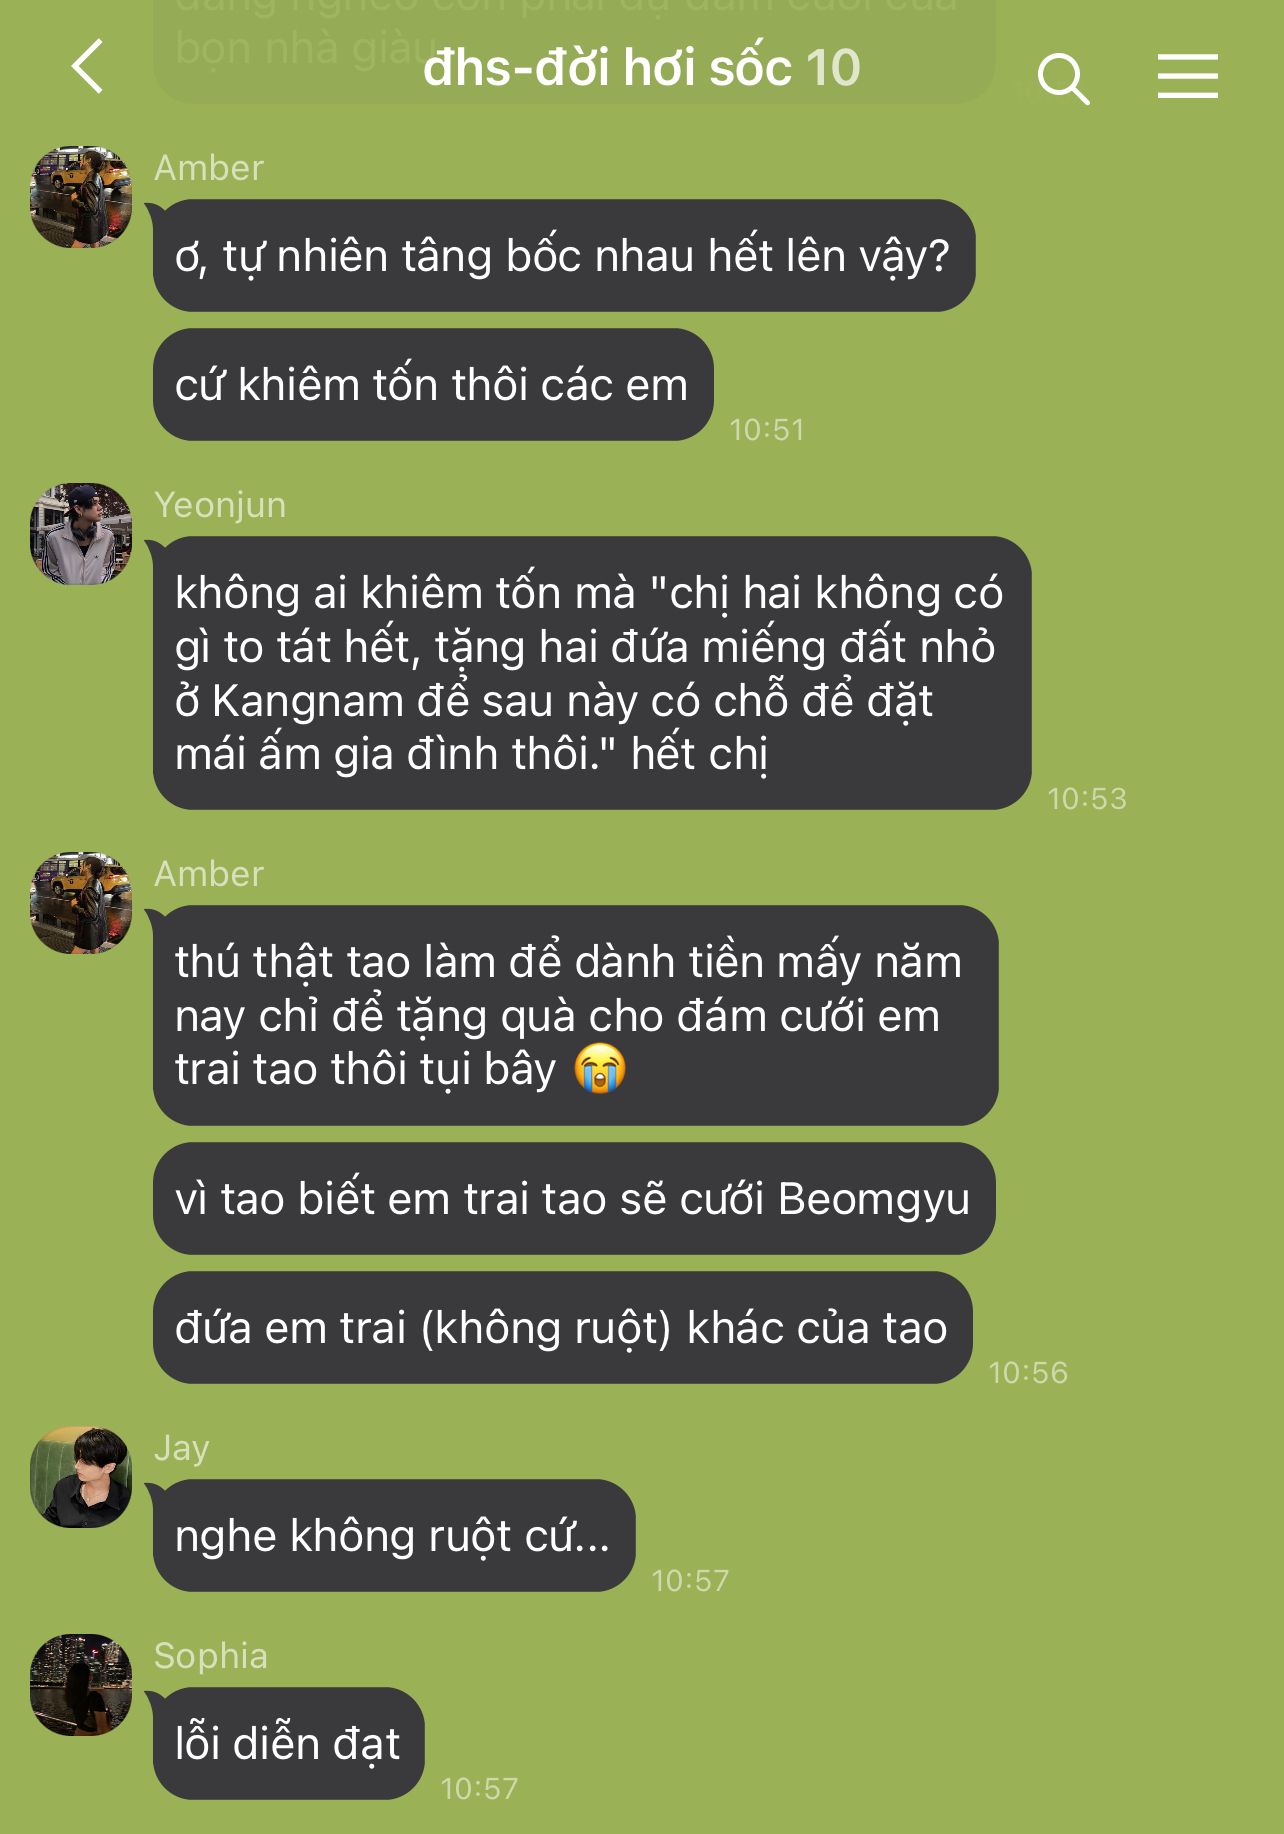Select the 'cứ khiêm tốn thôi các em' bubble

pyautogui.click(x=433, y=385)
